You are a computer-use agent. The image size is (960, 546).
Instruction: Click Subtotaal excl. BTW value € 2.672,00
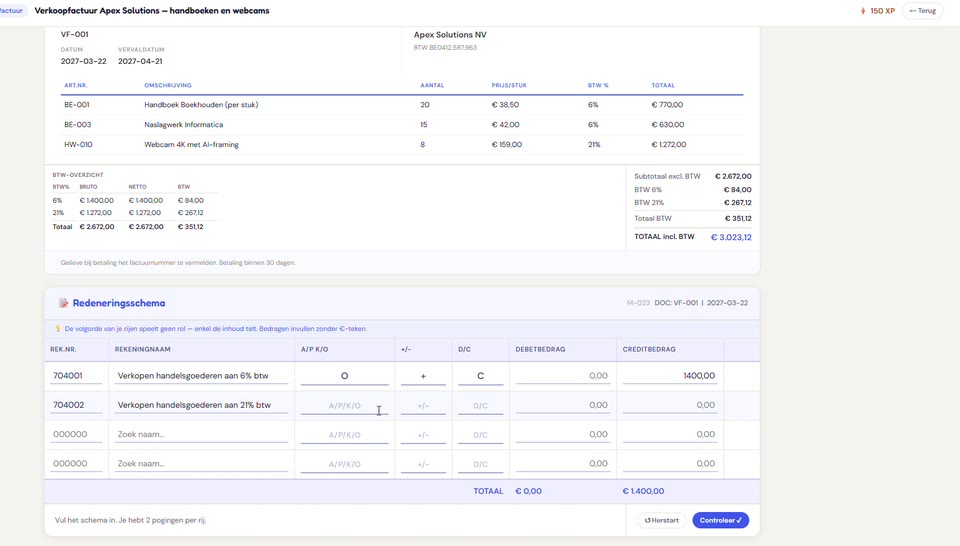pyautogui.click(x=733, y=176)
